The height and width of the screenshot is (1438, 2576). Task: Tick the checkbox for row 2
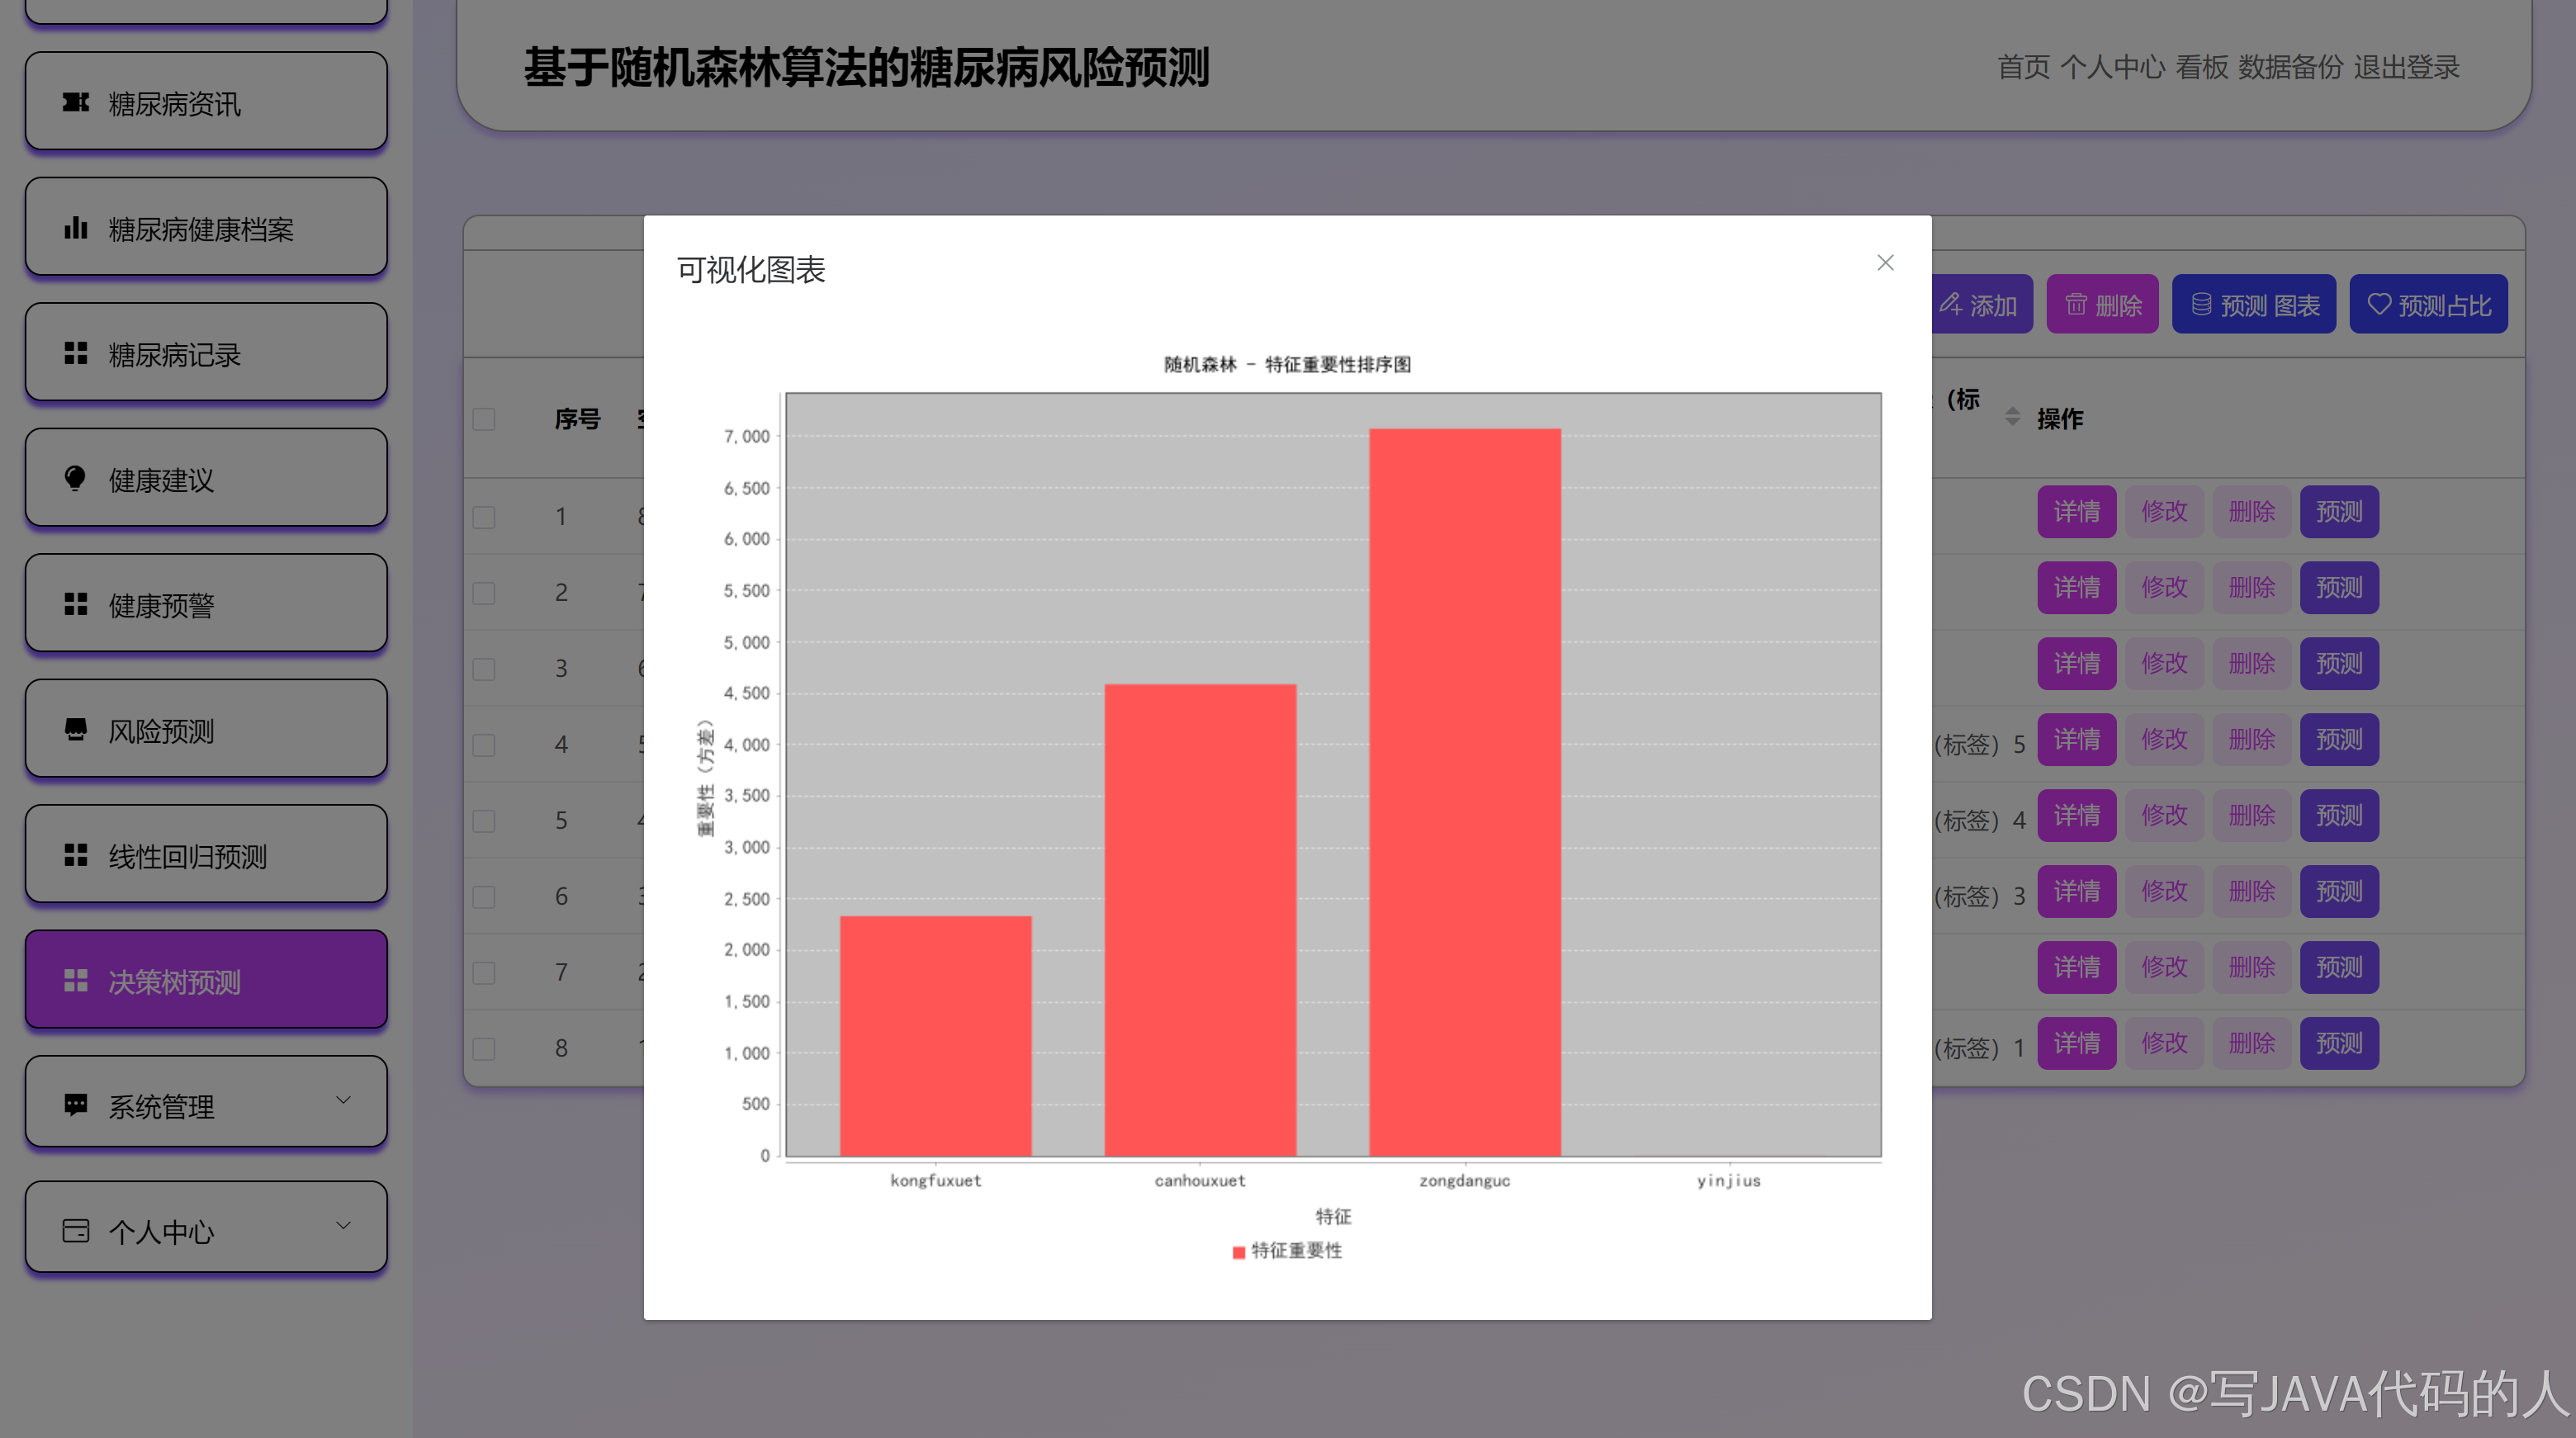(484, 593)
